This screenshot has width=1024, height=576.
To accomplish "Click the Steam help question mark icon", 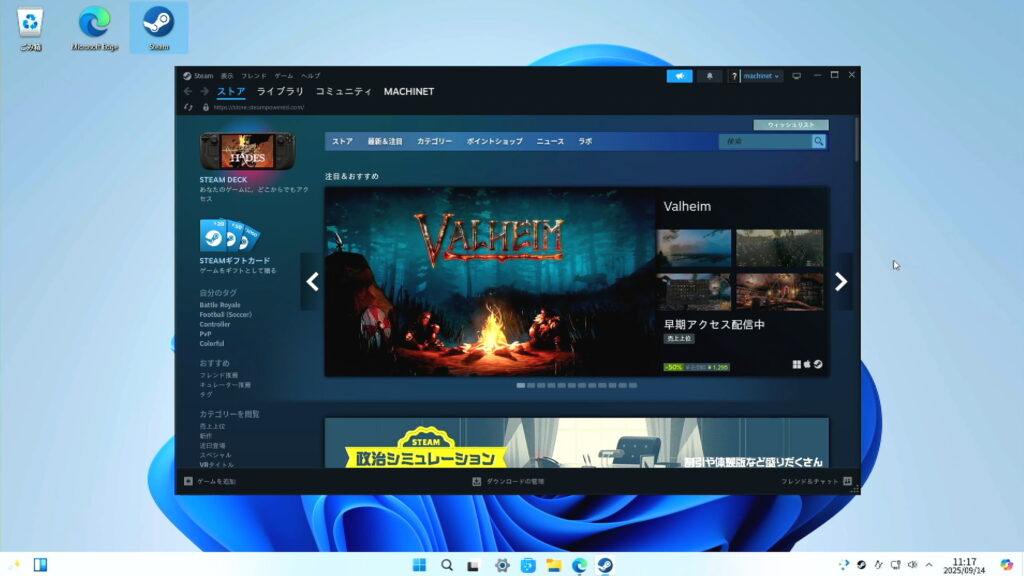I will point(735,76).
